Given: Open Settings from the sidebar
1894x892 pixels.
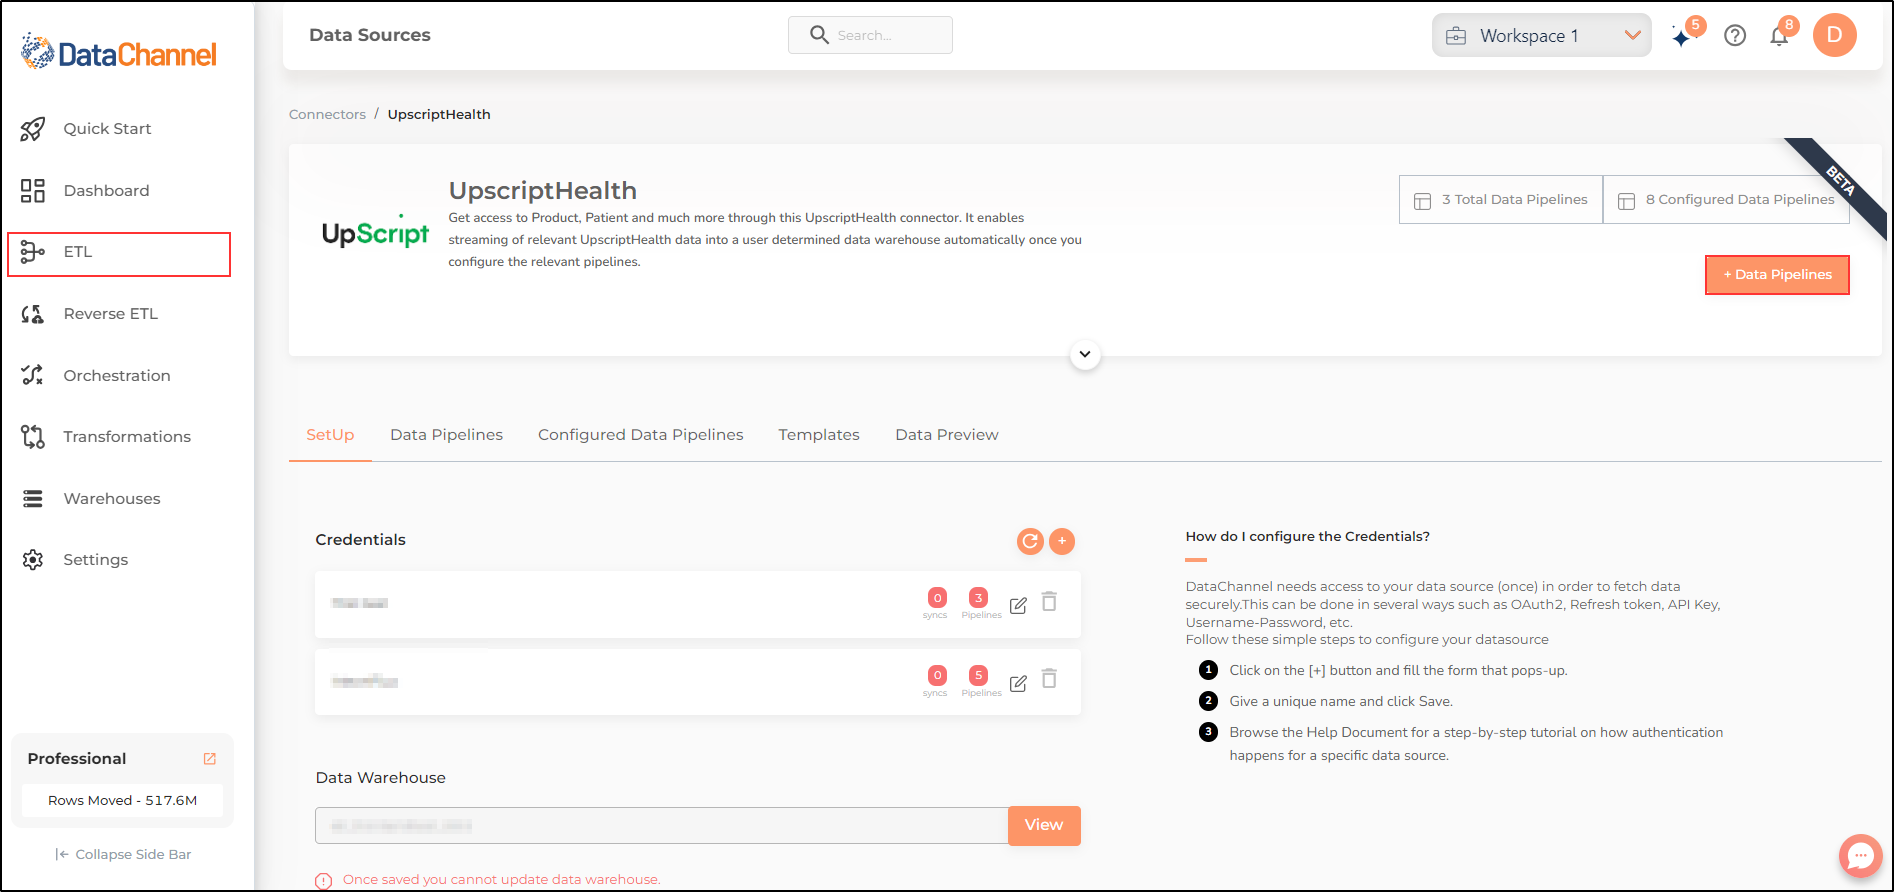Looking at the screenshot, I should [96, 560].
